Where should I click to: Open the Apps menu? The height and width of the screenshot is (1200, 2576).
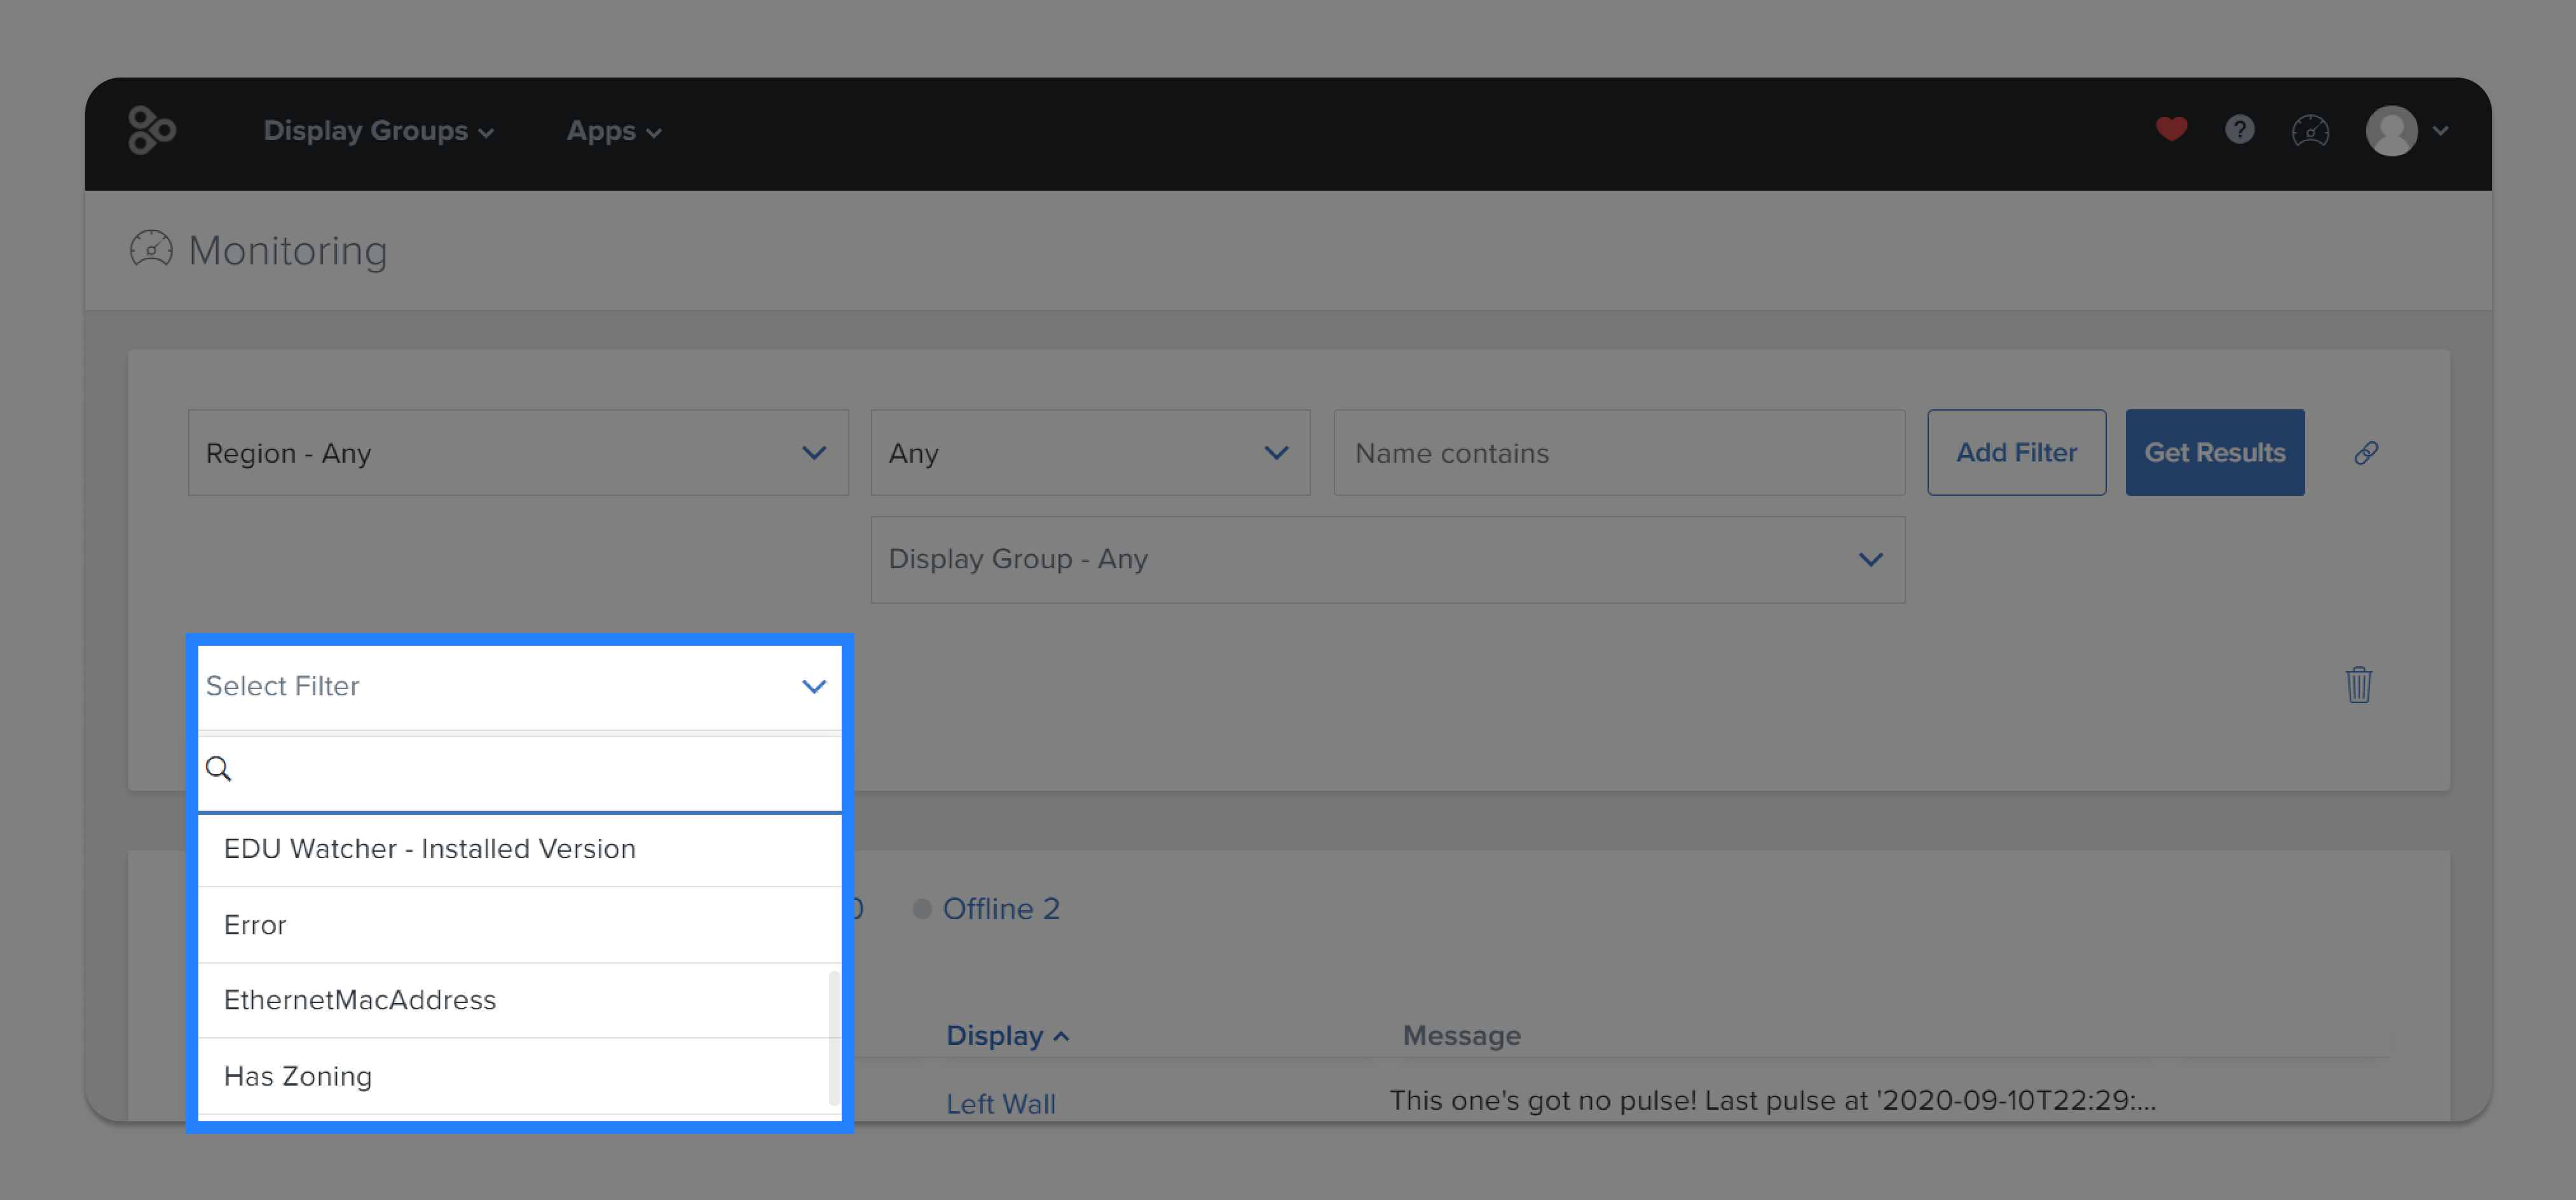pos(614,131)
